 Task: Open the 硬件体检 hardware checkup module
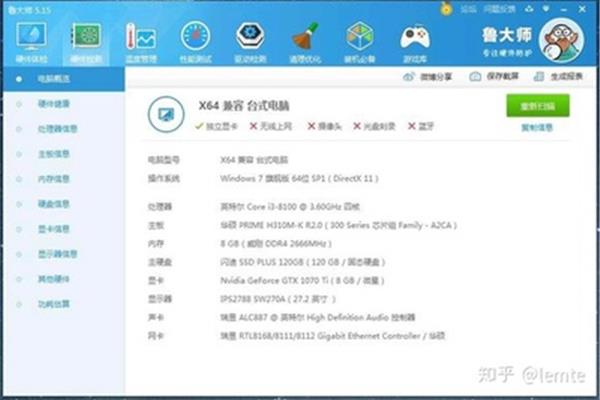point(31,42)
